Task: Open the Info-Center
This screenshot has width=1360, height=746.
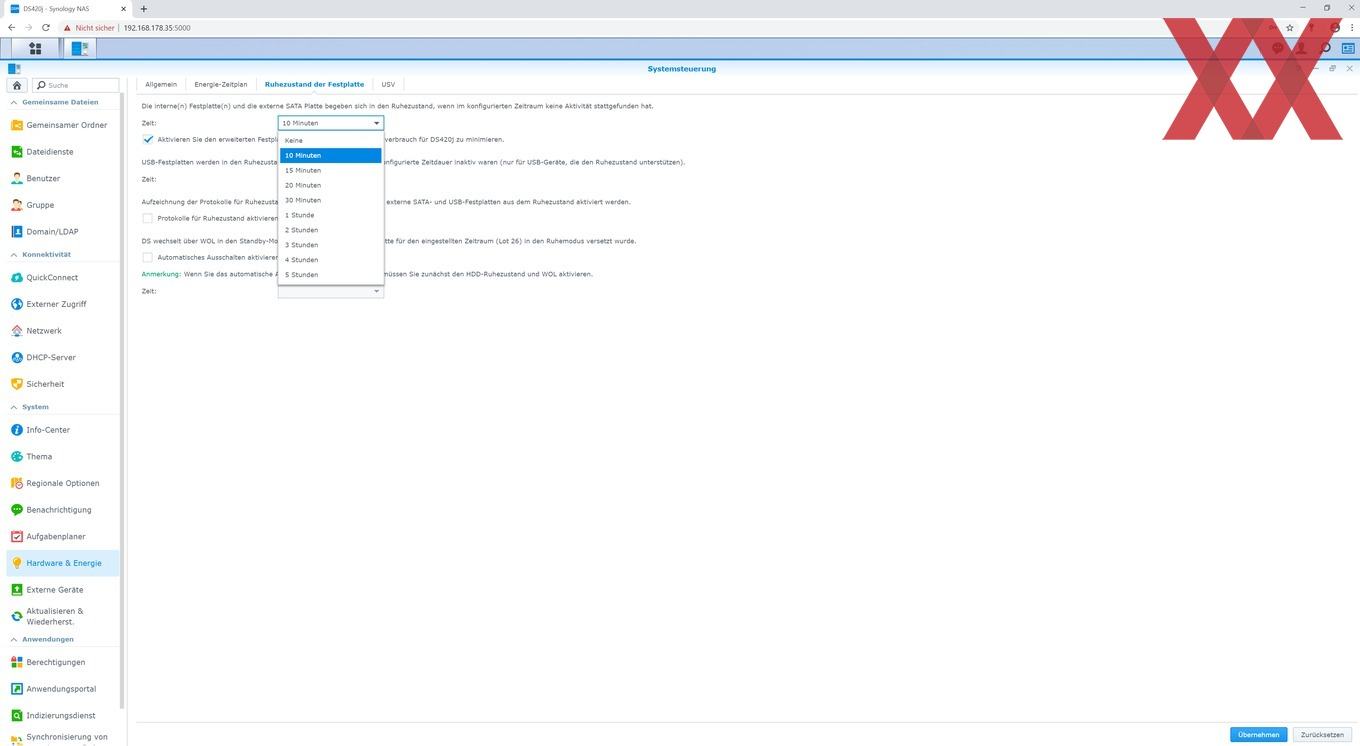Action: (63, 430)
